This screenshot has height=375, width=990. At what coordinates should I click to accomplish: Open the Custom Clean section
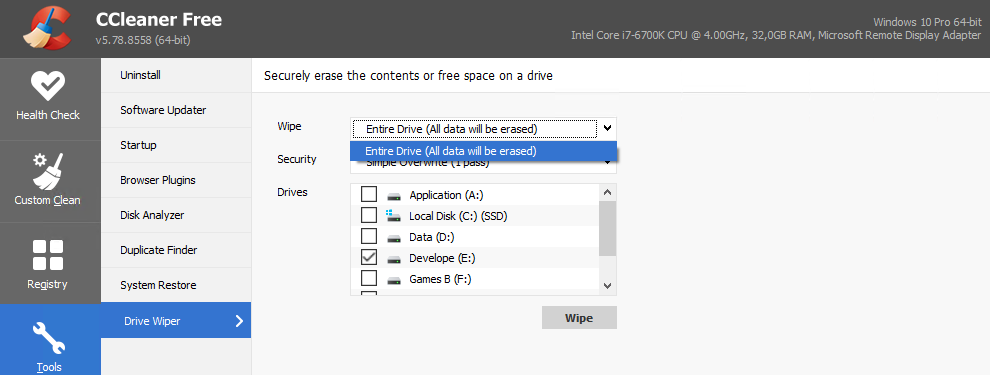pyautogui.click(x=50, y=182)
